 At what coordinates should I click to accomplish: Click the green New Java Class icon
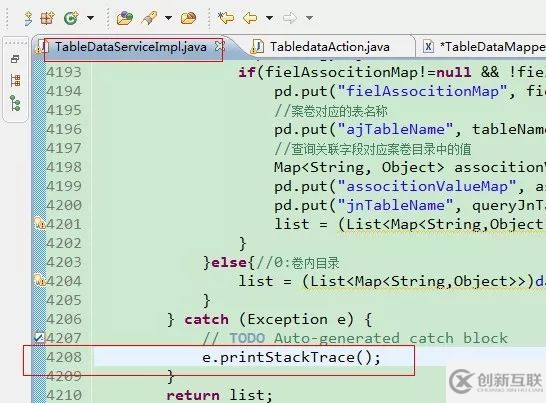point(71,18)
